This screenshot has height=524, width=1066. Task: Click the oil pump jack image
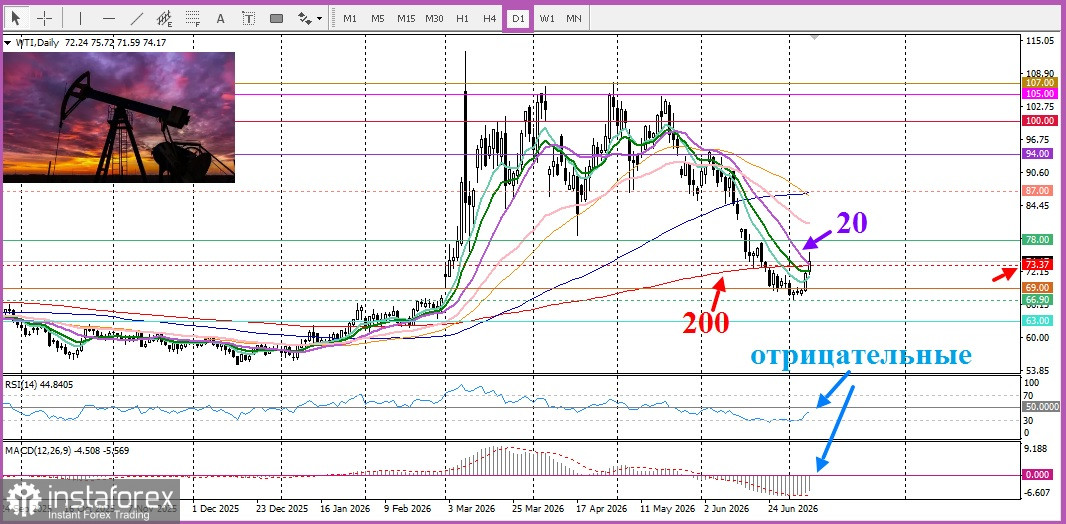click(119, 118)
